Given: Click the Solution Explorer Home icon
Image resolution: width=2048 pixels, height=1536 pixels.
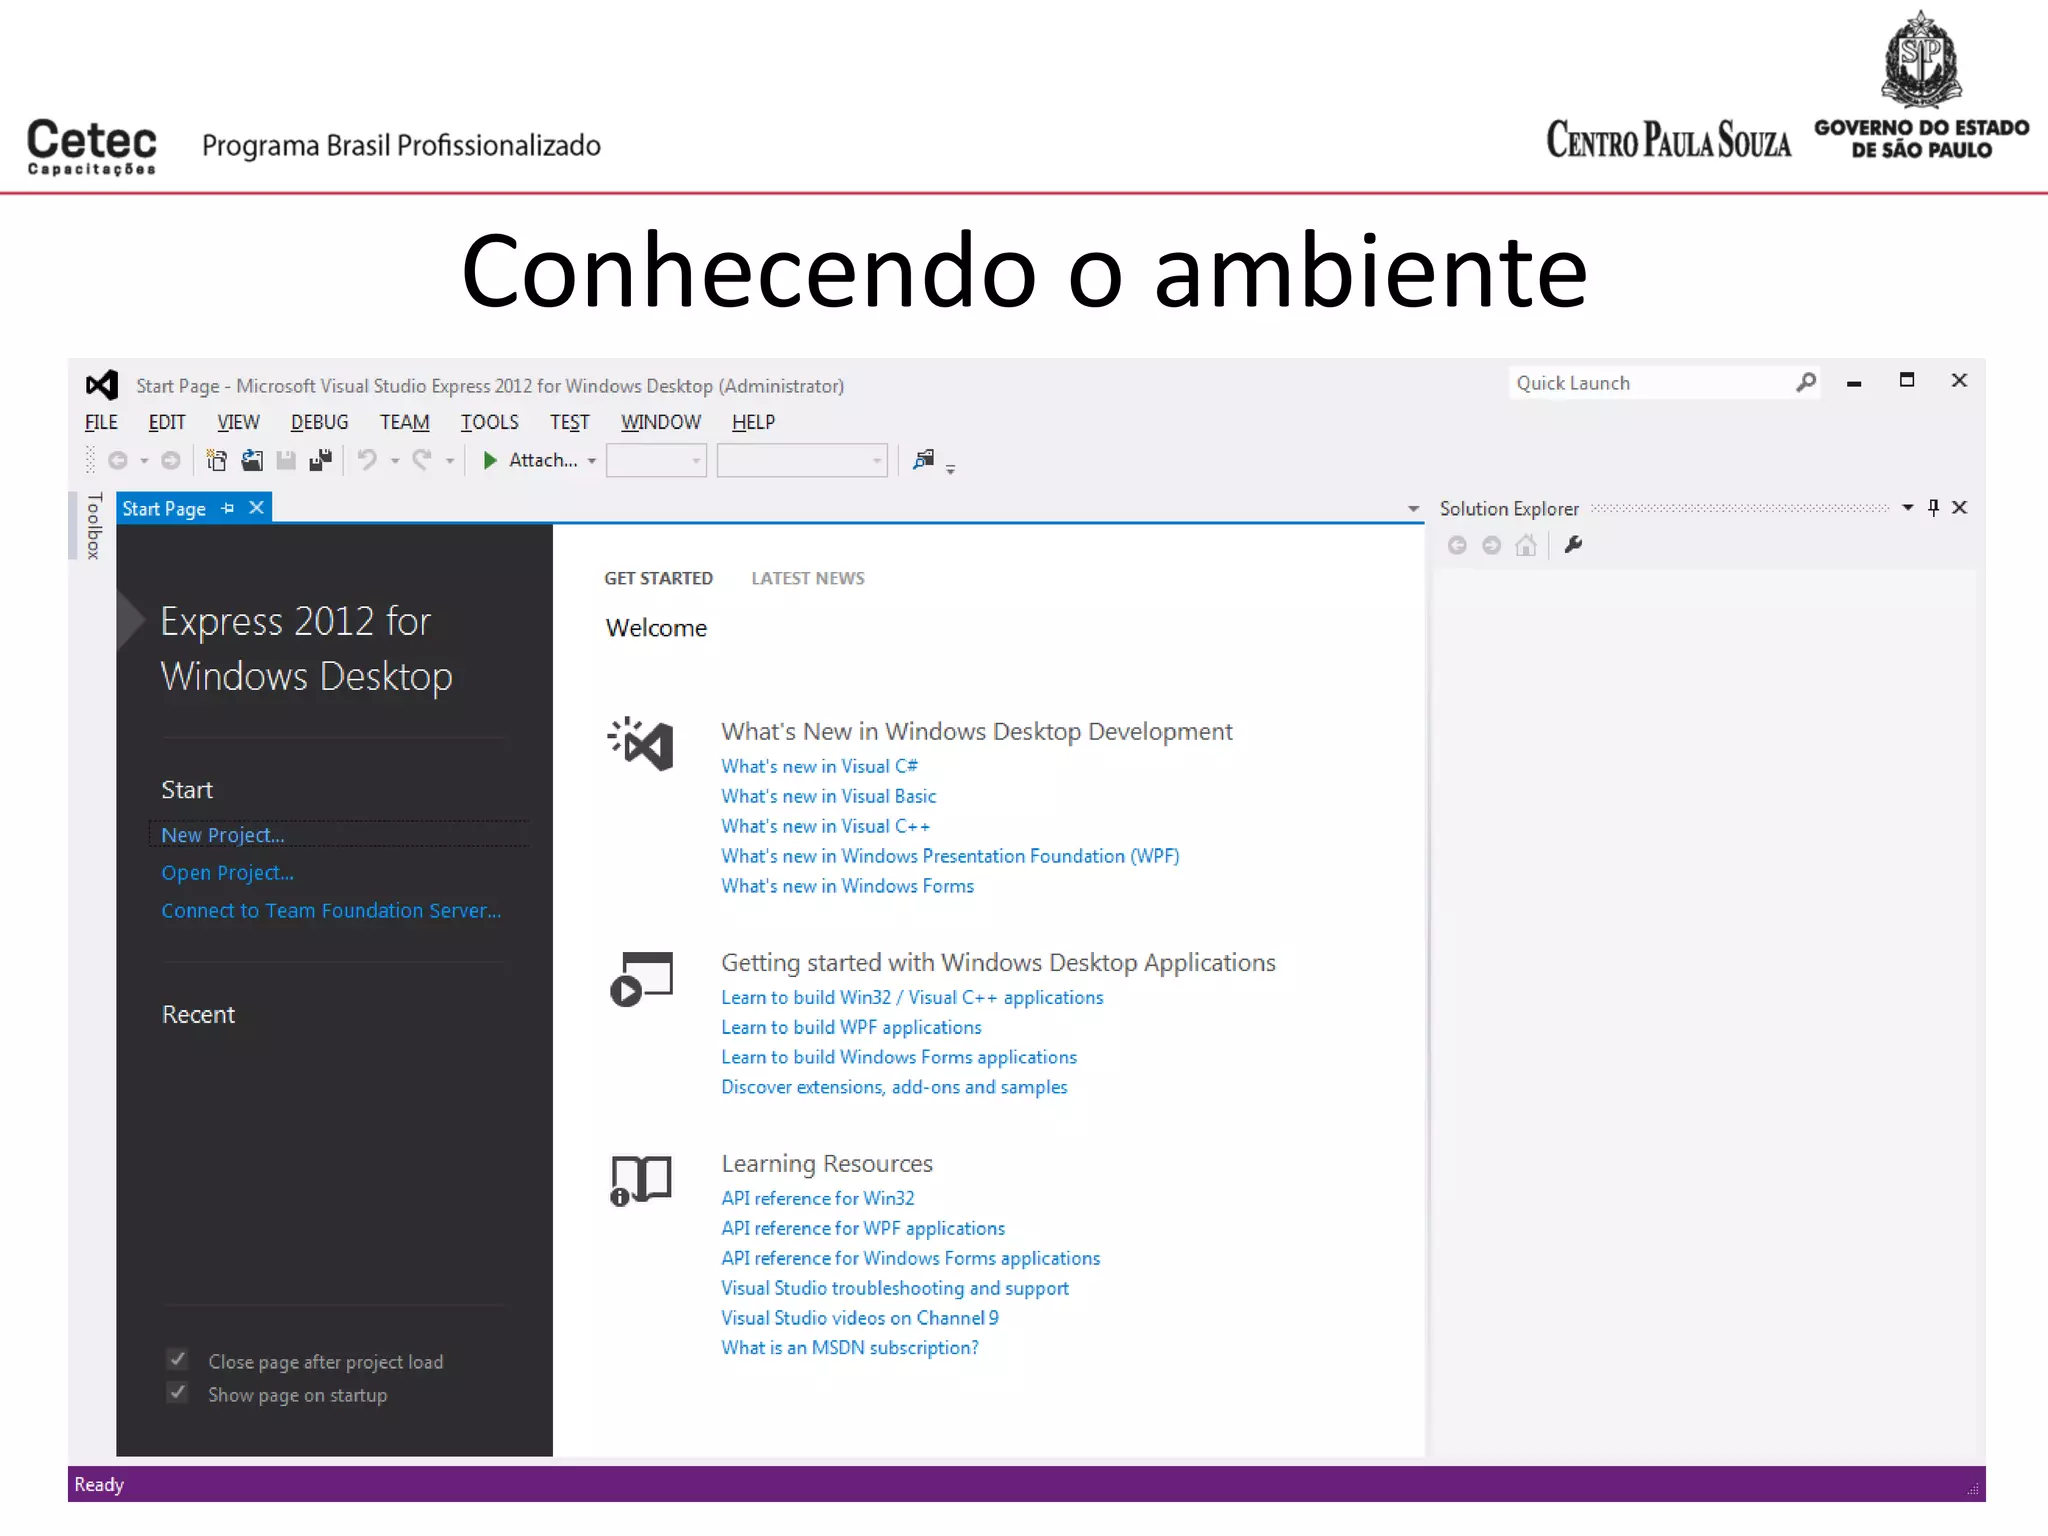Looking at the screenshot, I should coord(1525,545).
